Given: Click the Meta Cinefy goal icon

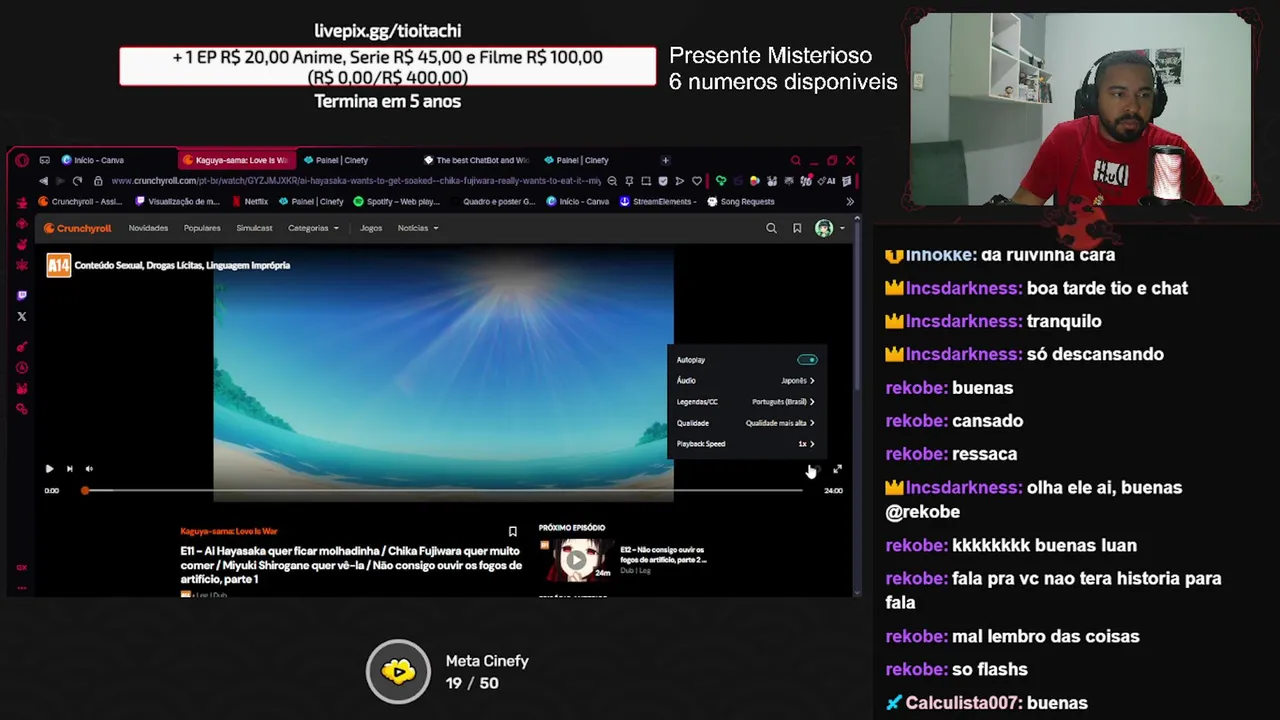Looking at the screenshot, I should (x=398, y=672).
